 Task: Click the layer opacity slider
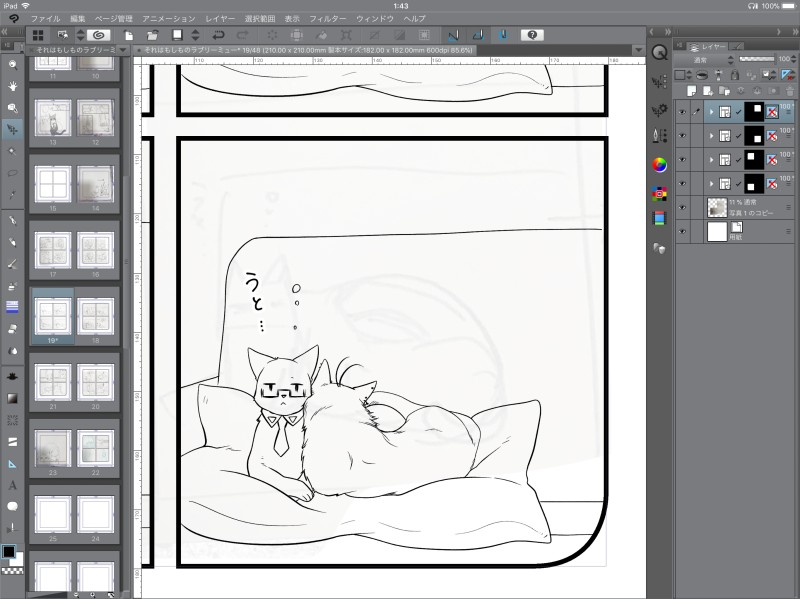(757, 59)
